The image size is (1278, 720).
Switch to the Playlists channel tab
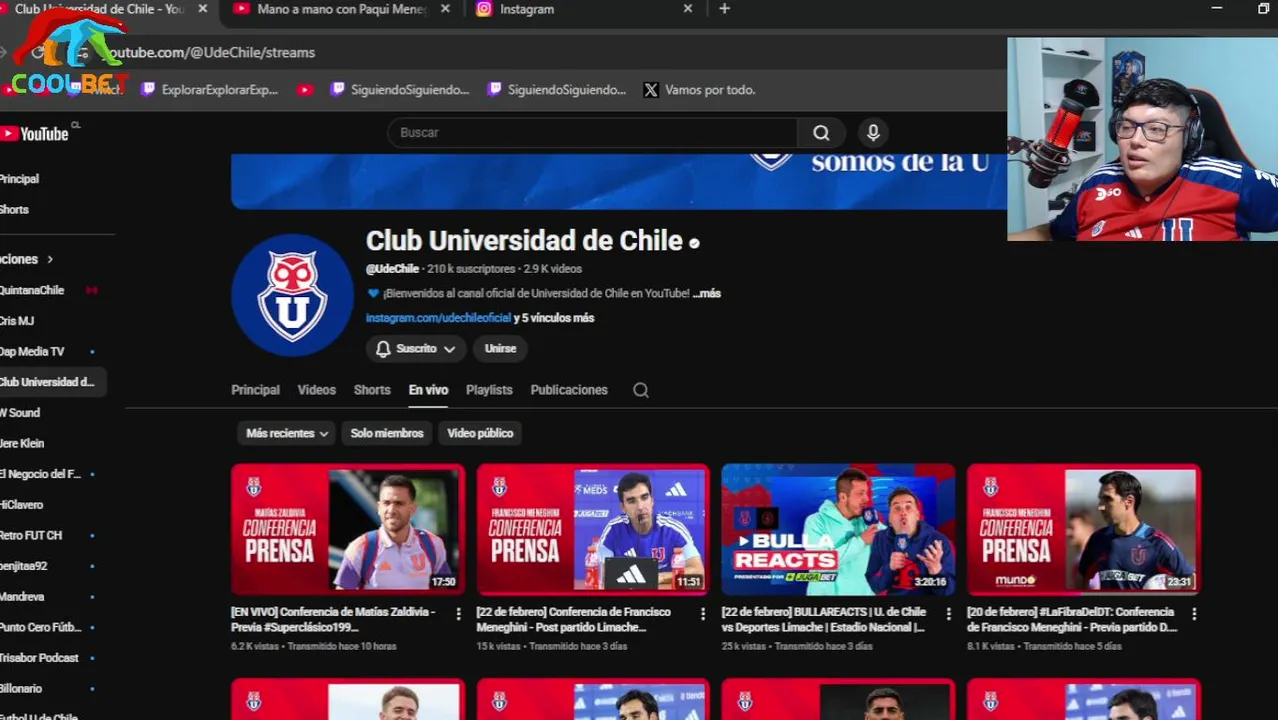click(x=489, y=390)
